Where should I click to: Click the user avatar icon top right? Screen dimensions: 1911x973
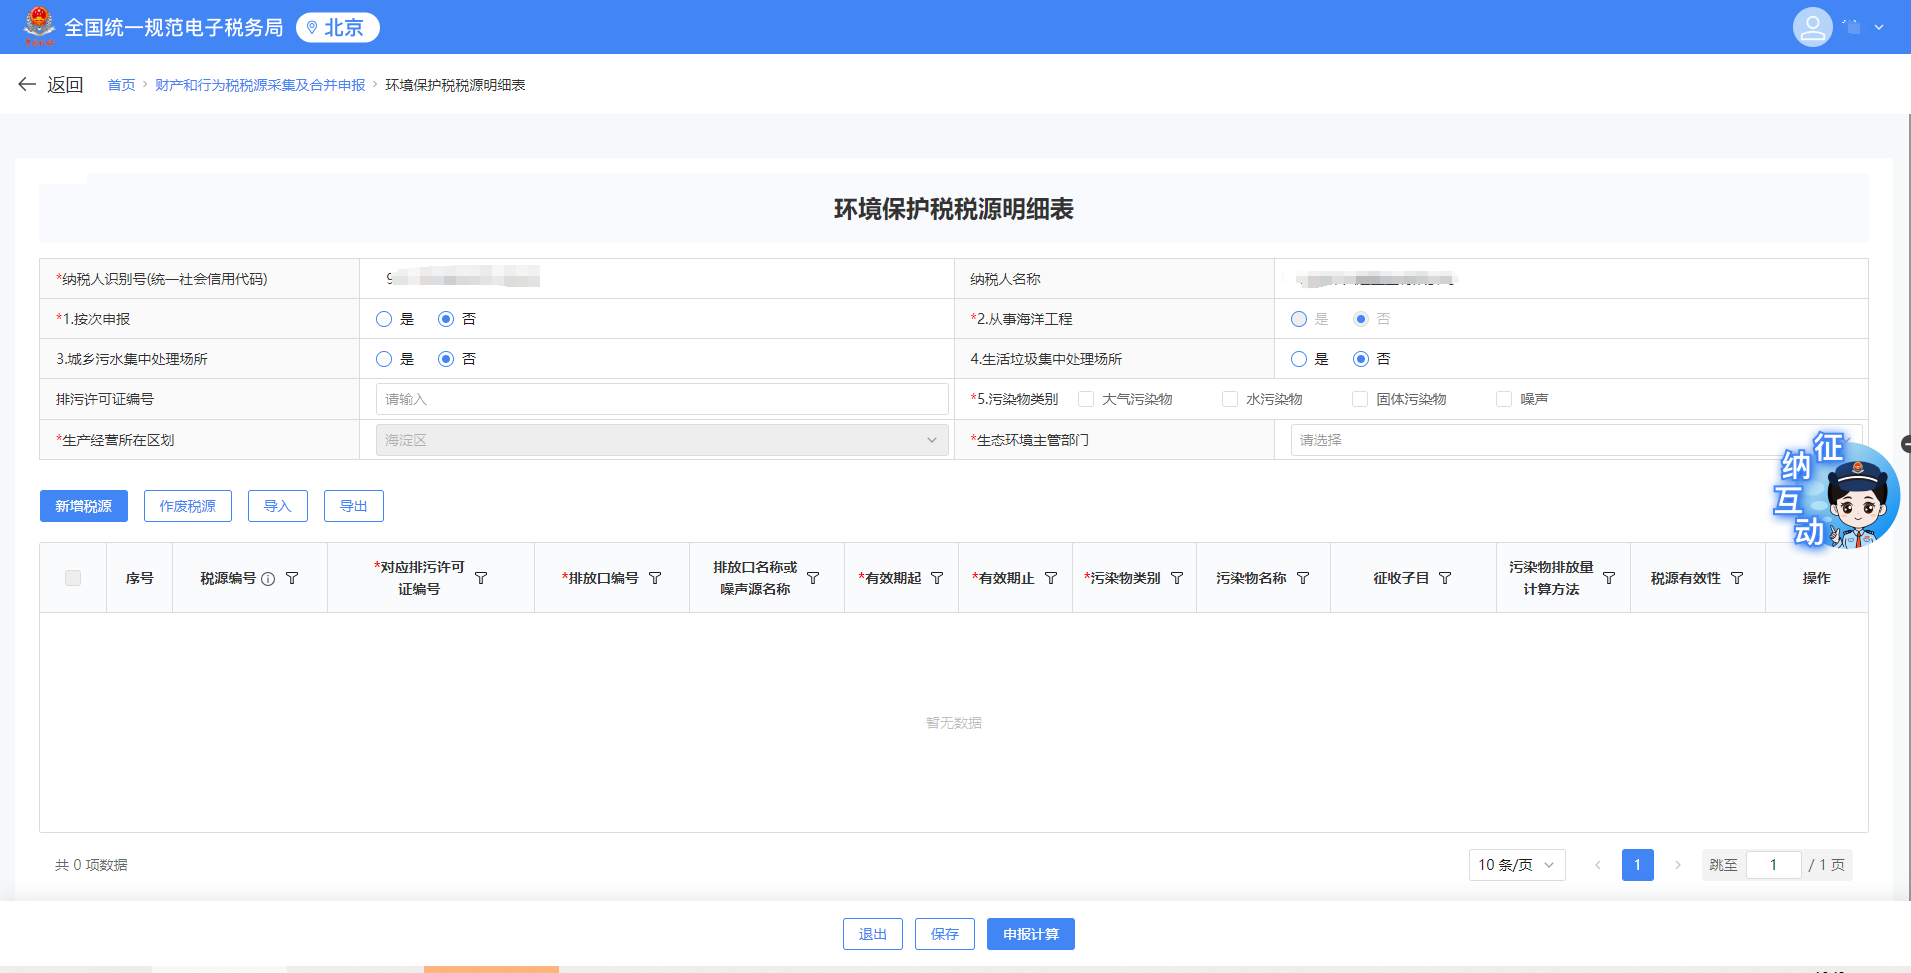tap(1813, 27)
